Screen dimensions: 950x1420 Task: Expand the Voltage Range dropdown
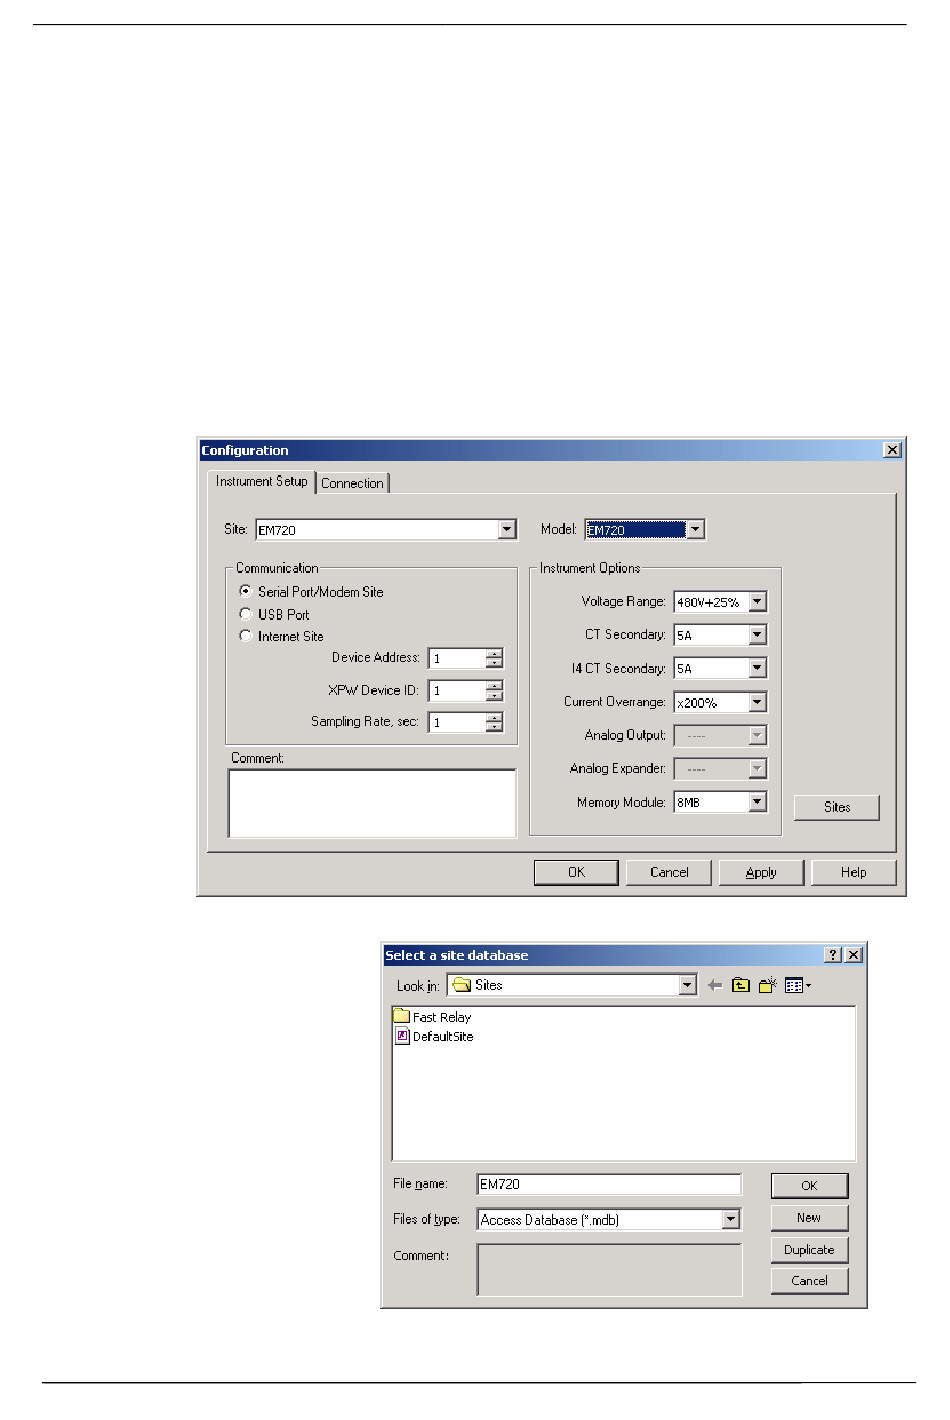(757, 602)
